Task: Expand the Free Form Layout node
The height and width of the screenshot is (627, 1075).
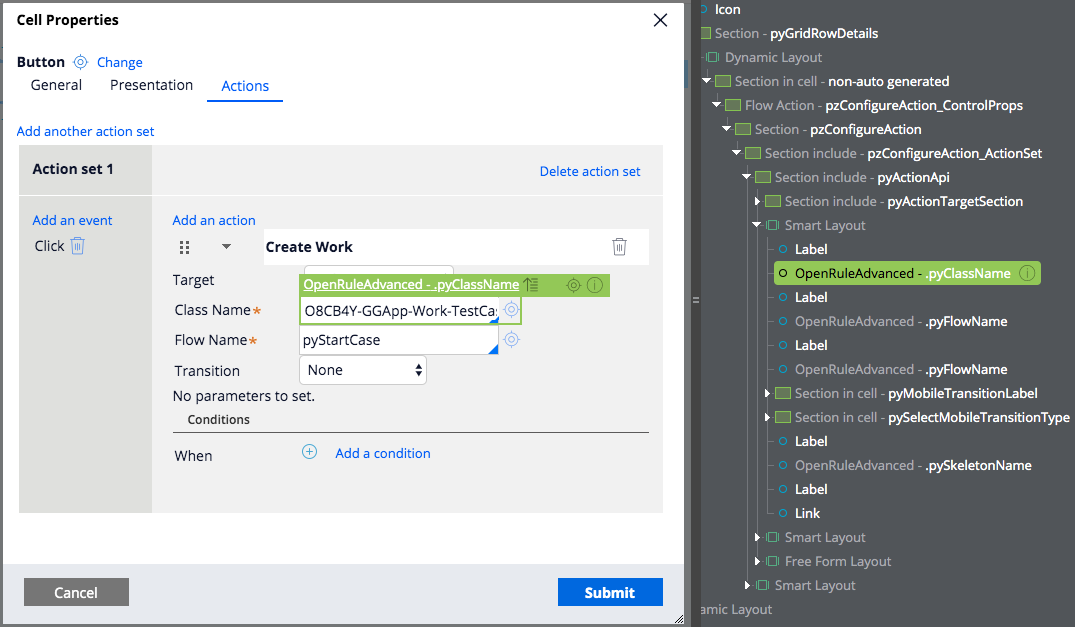Action: coord(757,561)
